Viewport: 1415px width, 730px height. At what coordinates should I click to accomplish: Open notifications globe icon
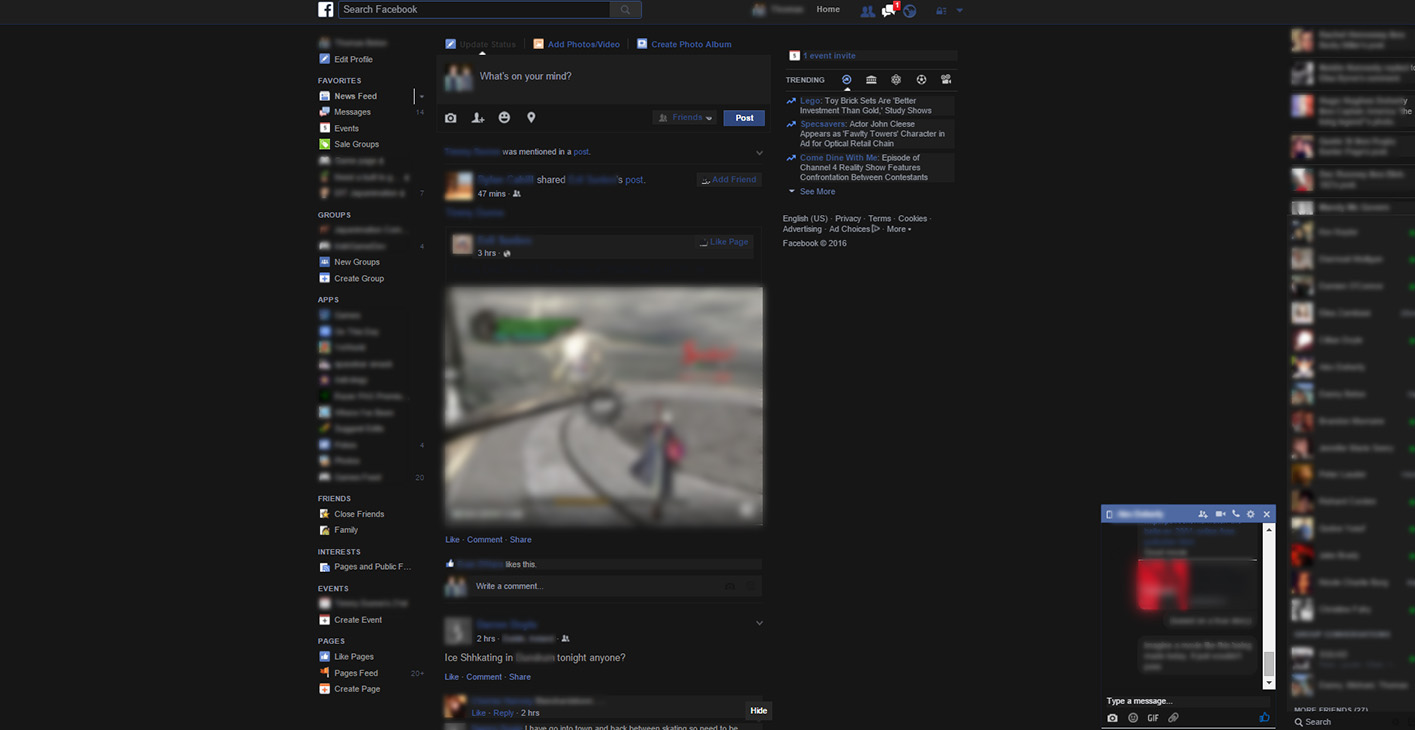click(x=910, y=11)
